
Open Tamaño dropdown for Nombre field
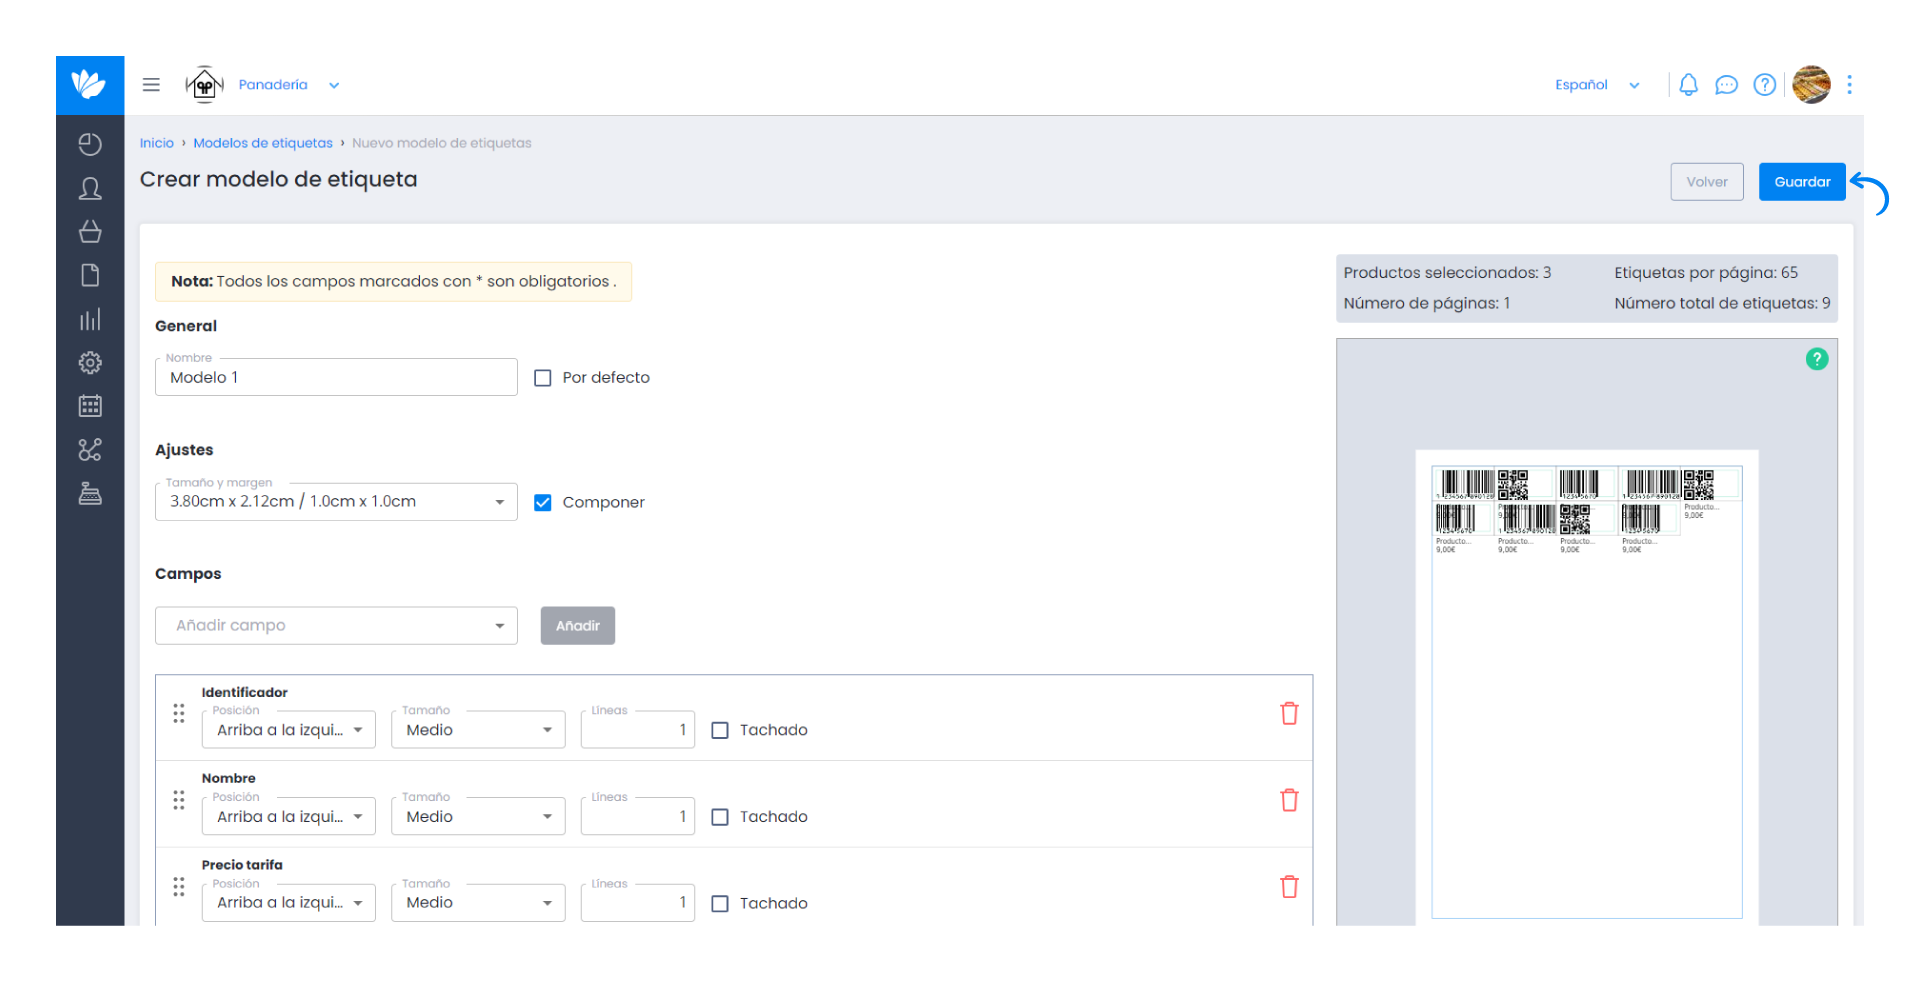[478, 817]
